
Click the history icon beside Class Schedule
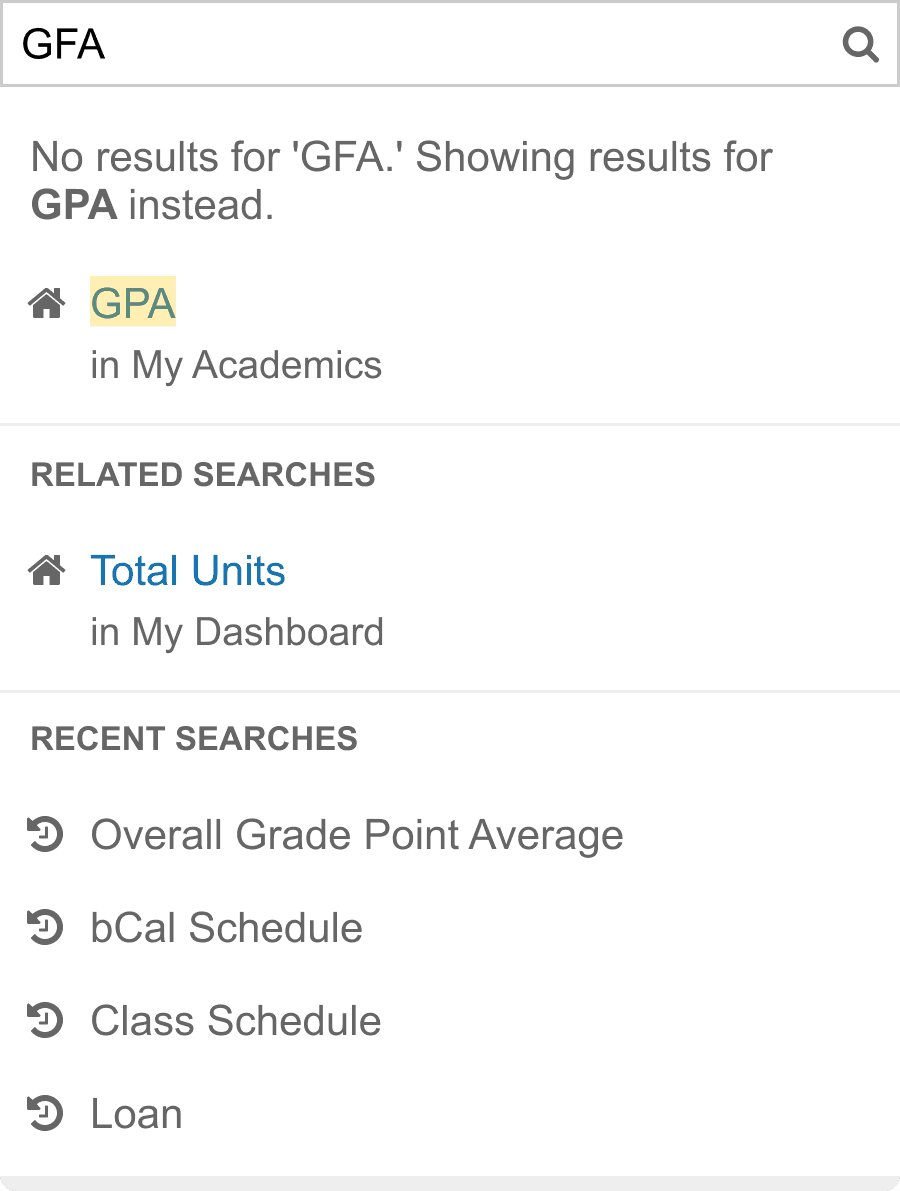pyautogui.click(x=46, y=1021)
